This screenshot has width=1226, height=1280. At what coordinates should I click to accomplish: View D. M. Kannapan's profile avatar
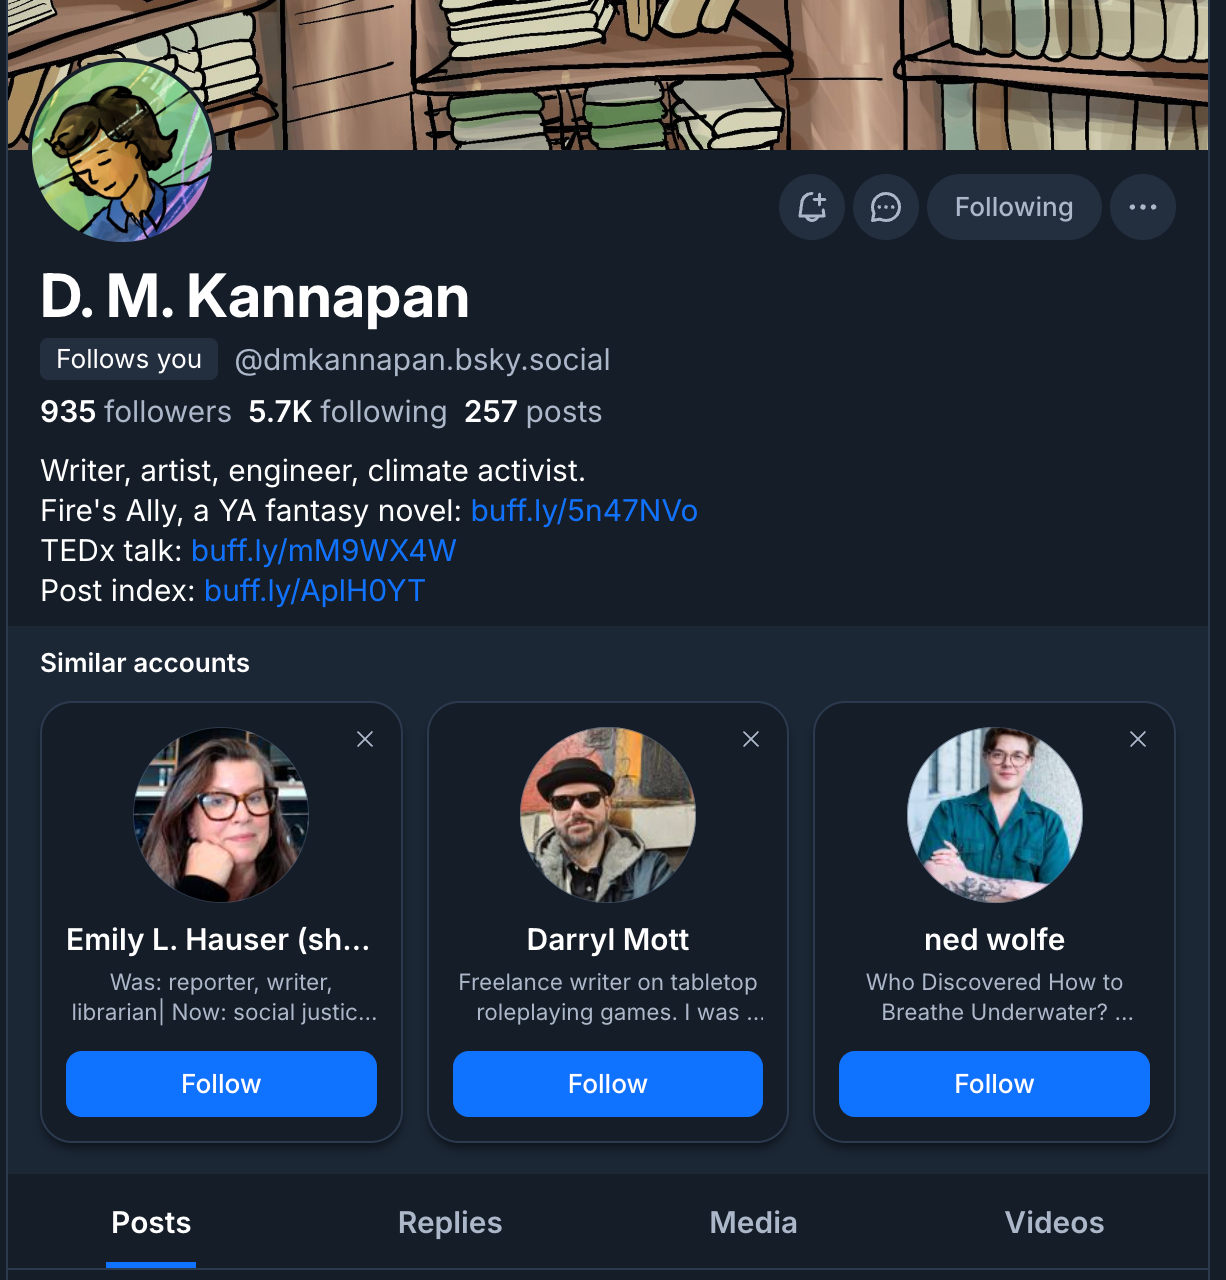click(x=123, y=151)
